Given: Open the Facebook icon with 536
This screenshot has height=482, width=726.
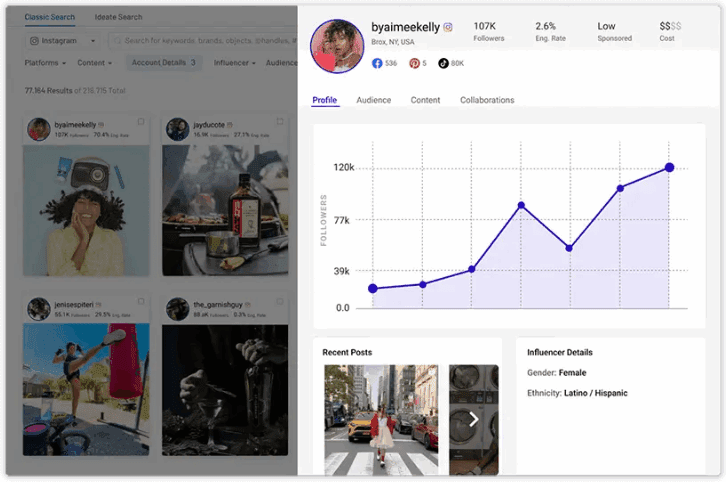Looking at the screenshot, I should pyautogui.click(x=377, y=63).
